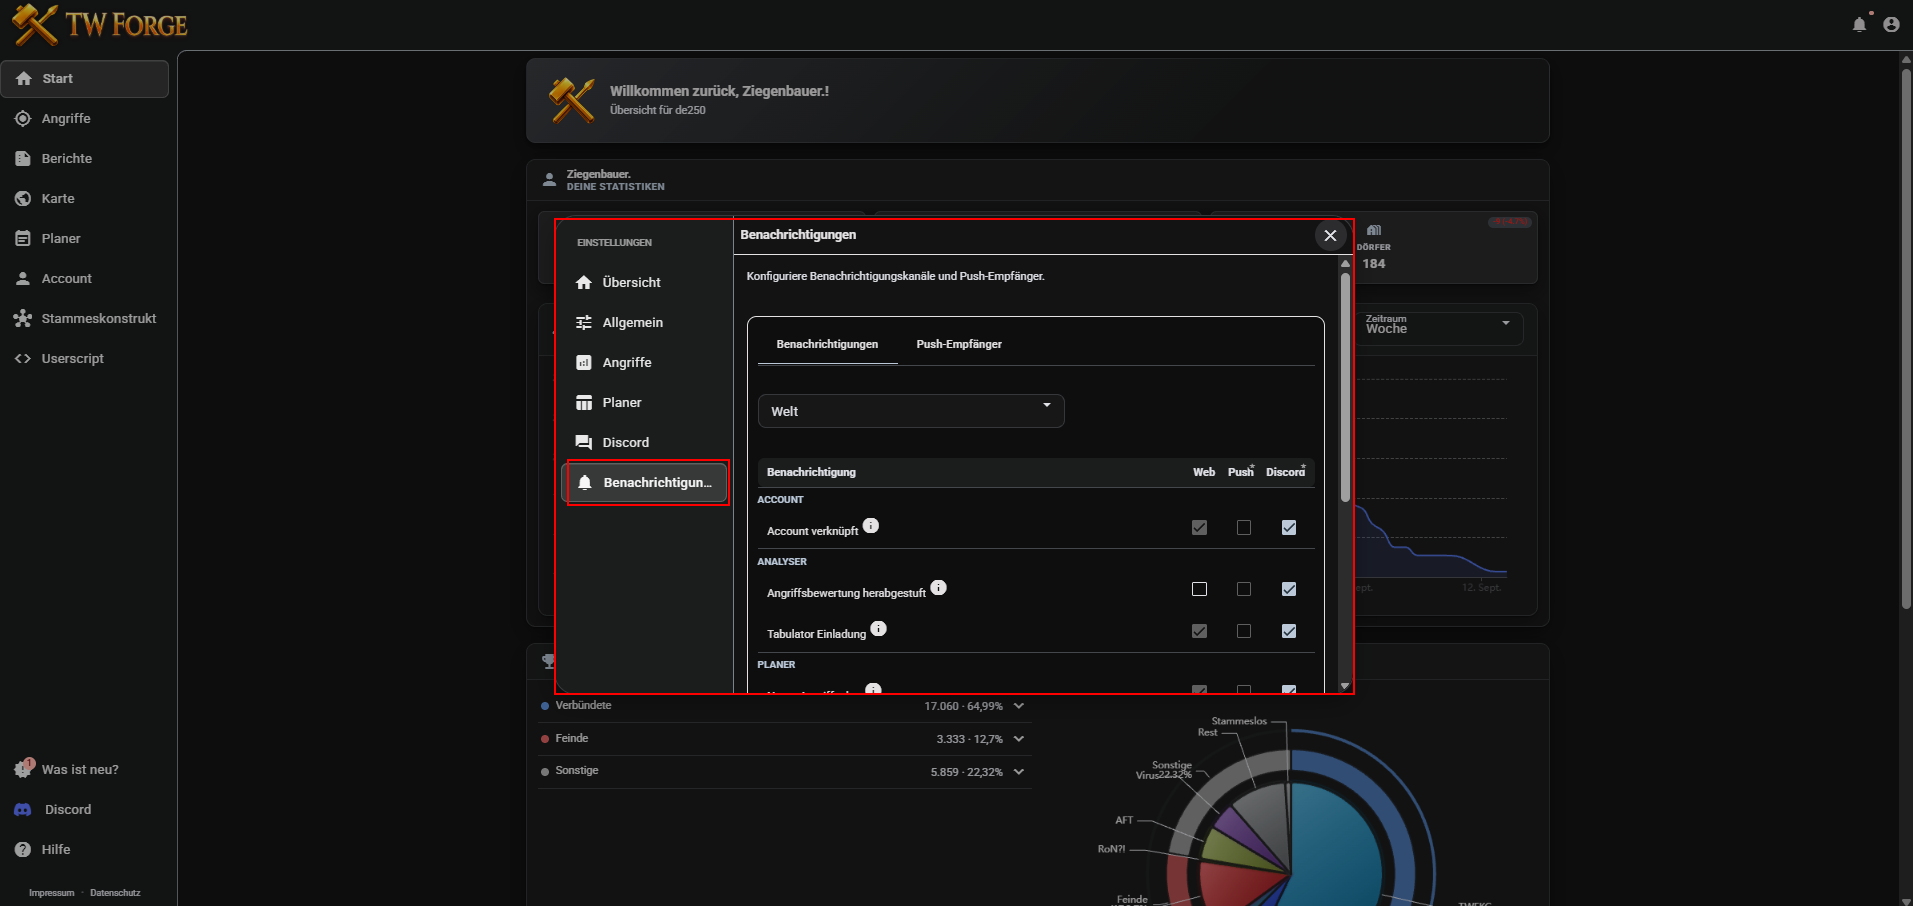Open the Impressum link
This screenshot has height=906, width=1913.
[x=52, y=893]
